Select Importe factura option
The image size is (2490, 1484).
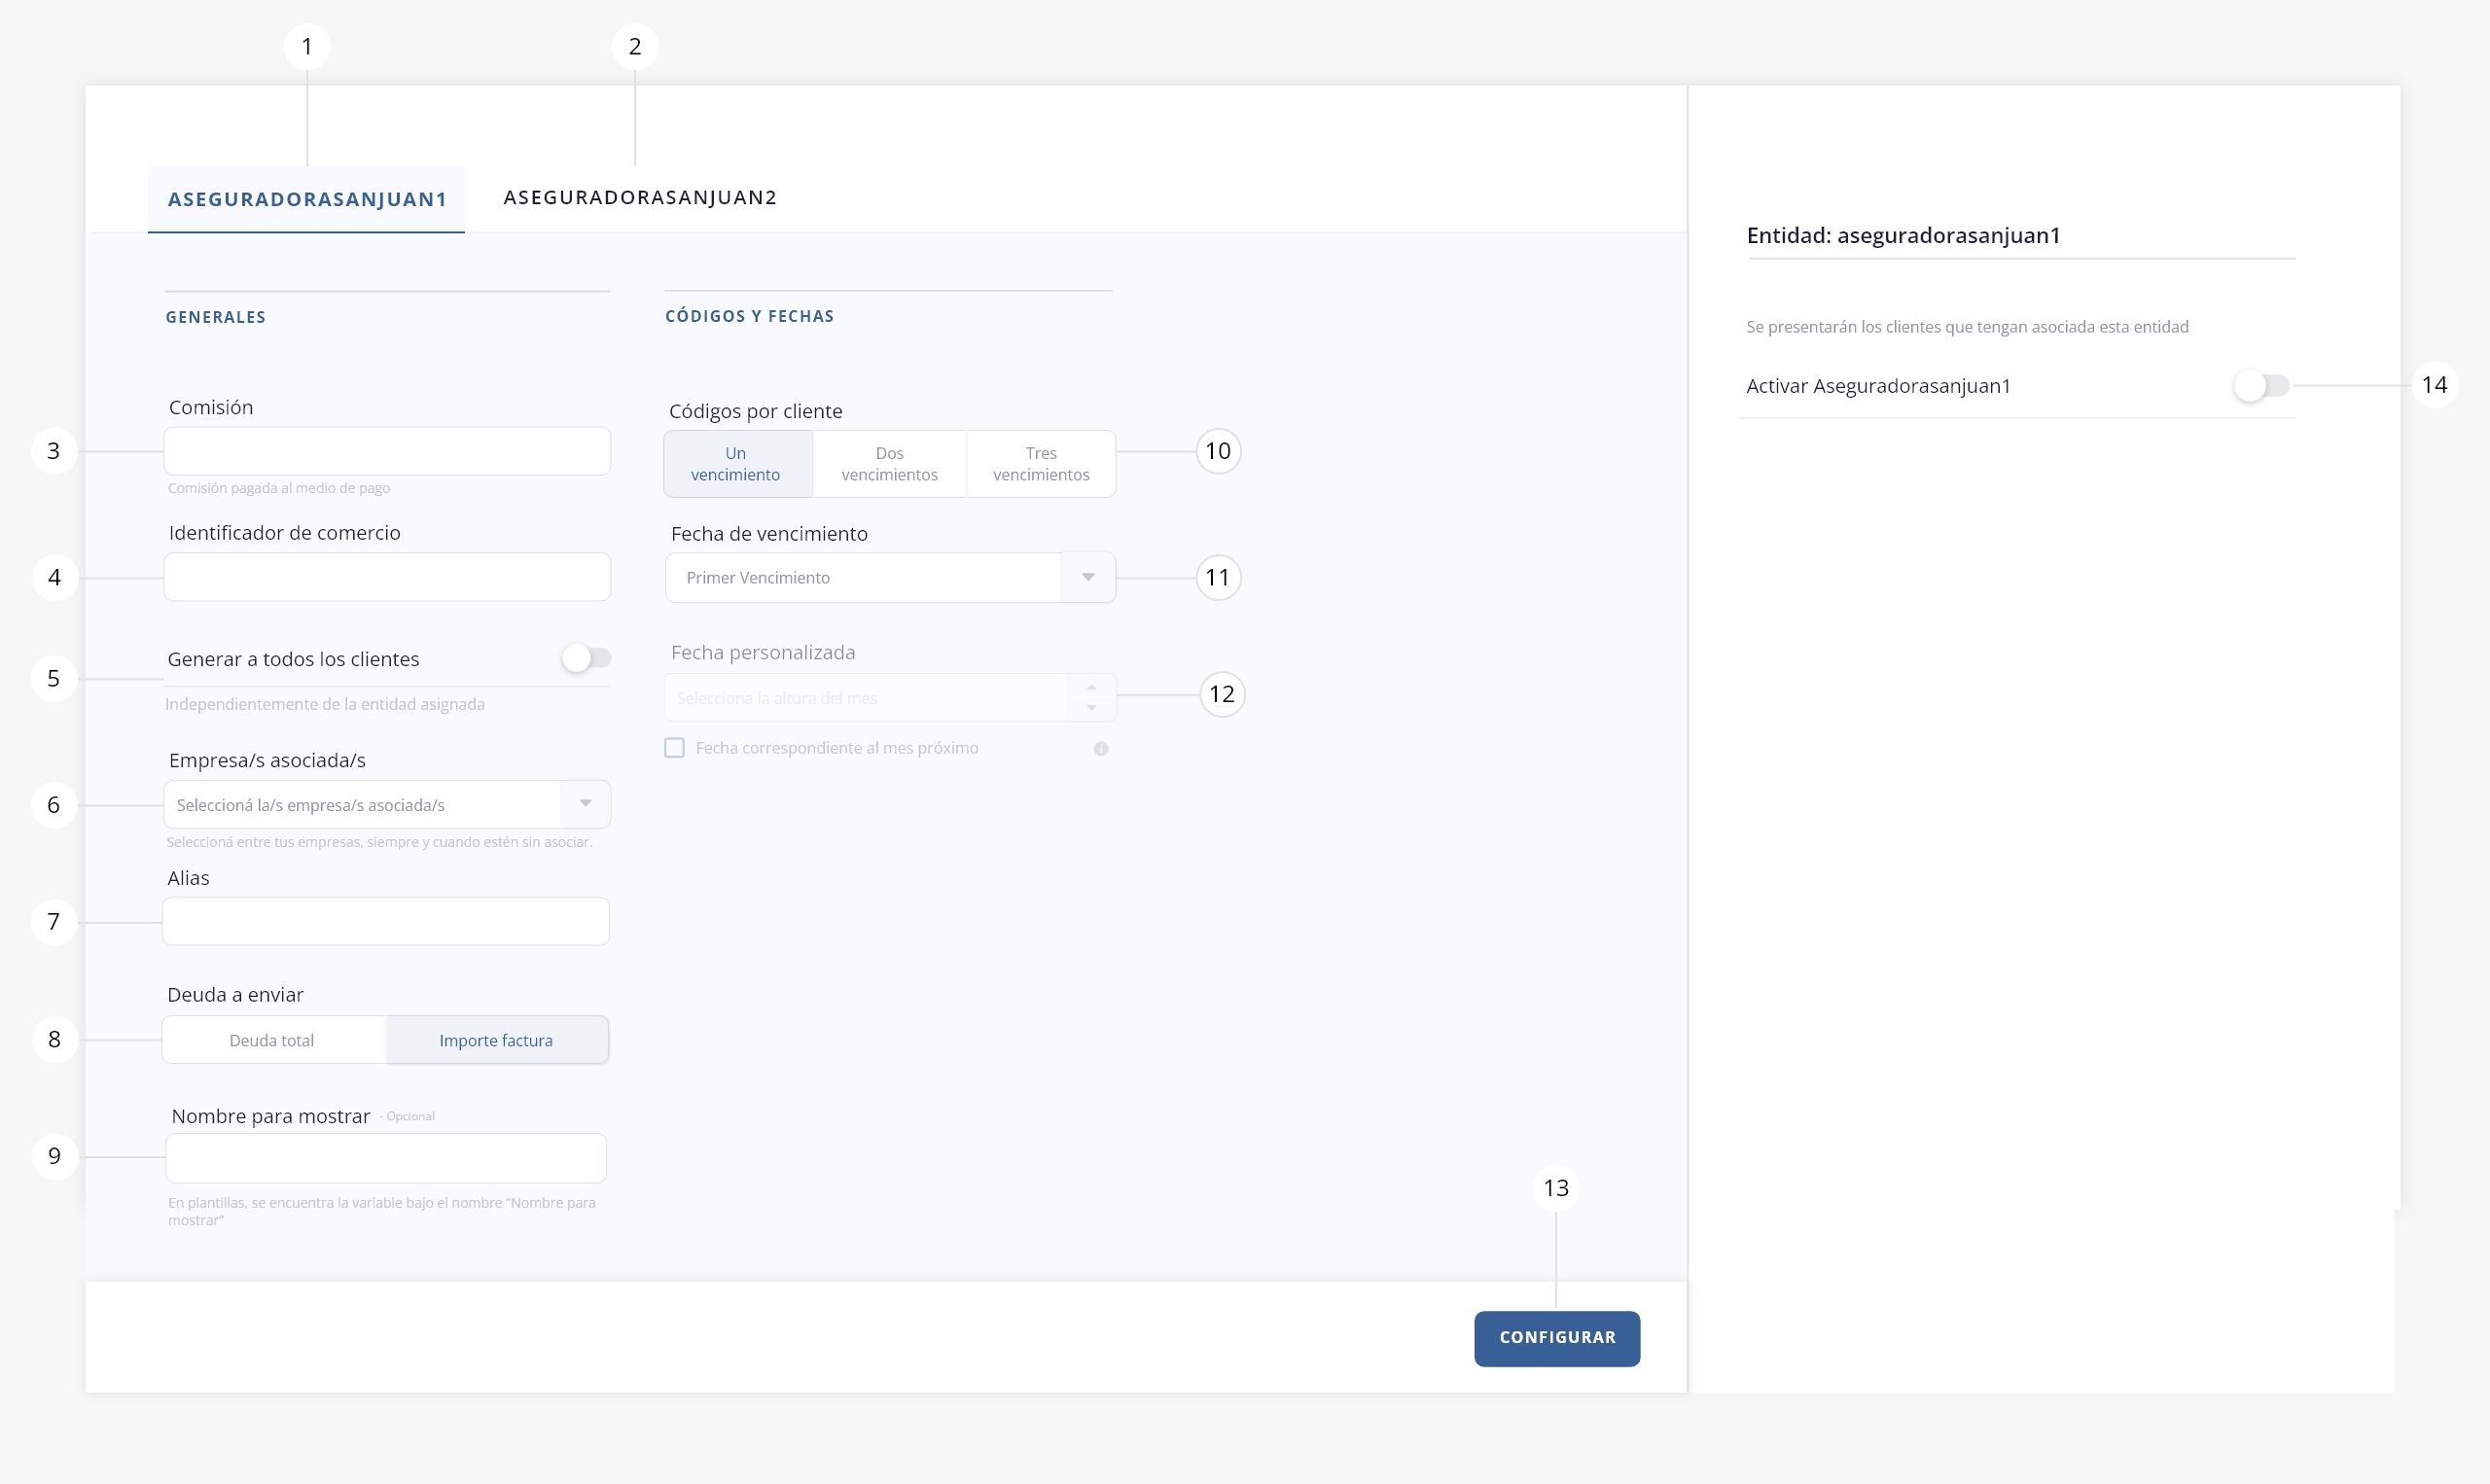coord(496,1041)
